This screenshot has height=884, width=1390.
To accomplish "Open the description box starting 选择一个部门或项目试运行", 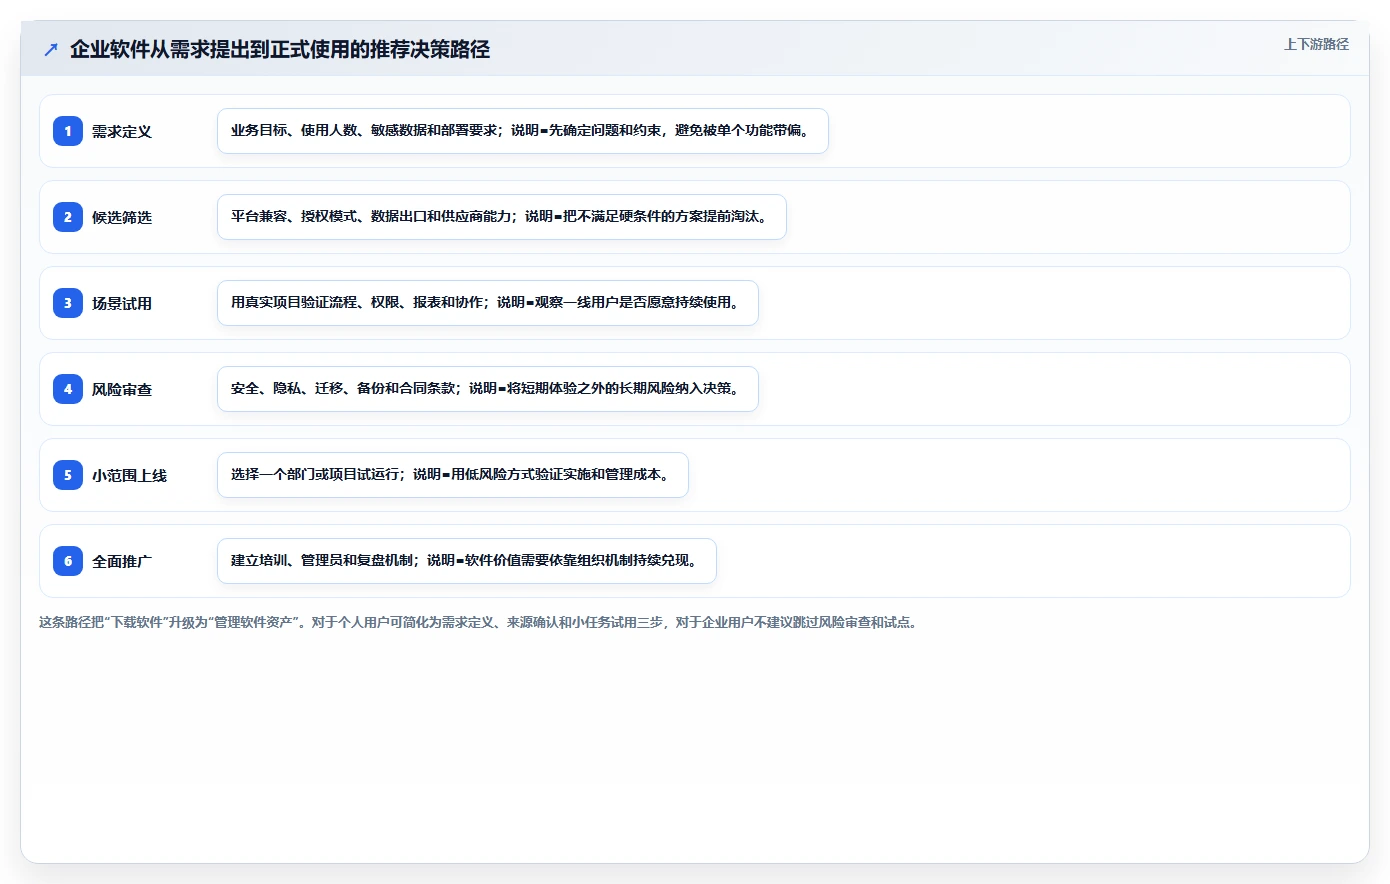I will [x=453, y=475].
